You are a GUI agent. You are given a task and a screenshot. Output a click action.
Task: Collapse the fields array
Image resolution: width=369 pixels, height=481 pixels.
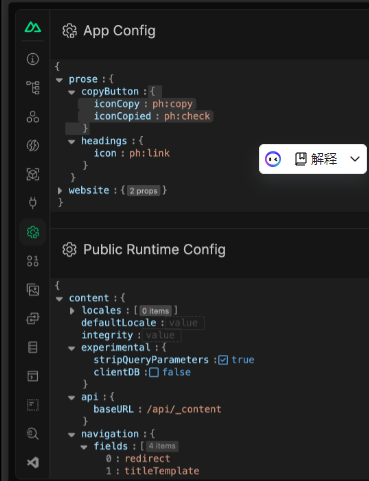click(x=84, y=447)
